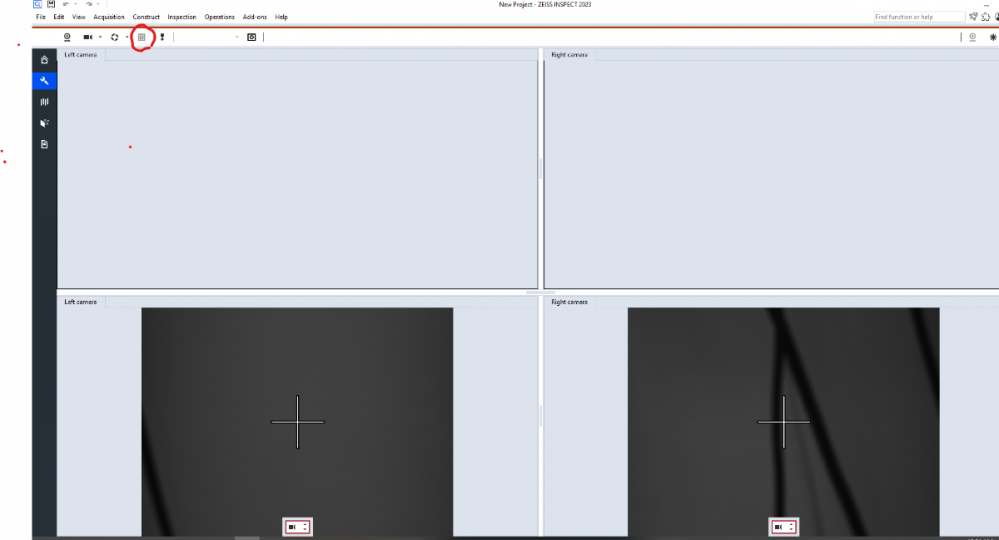
Task: Open the Acquisition menu
Action: click(x=109, y=17)
